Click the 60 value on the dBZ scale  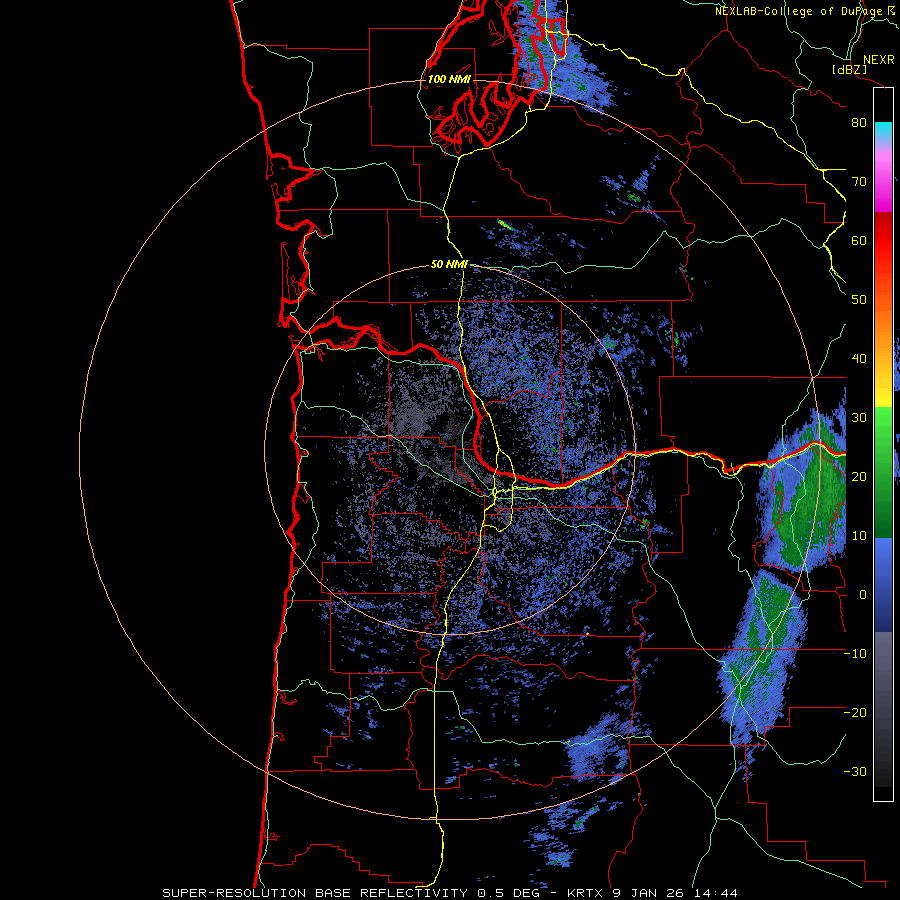tap(859, 240)
